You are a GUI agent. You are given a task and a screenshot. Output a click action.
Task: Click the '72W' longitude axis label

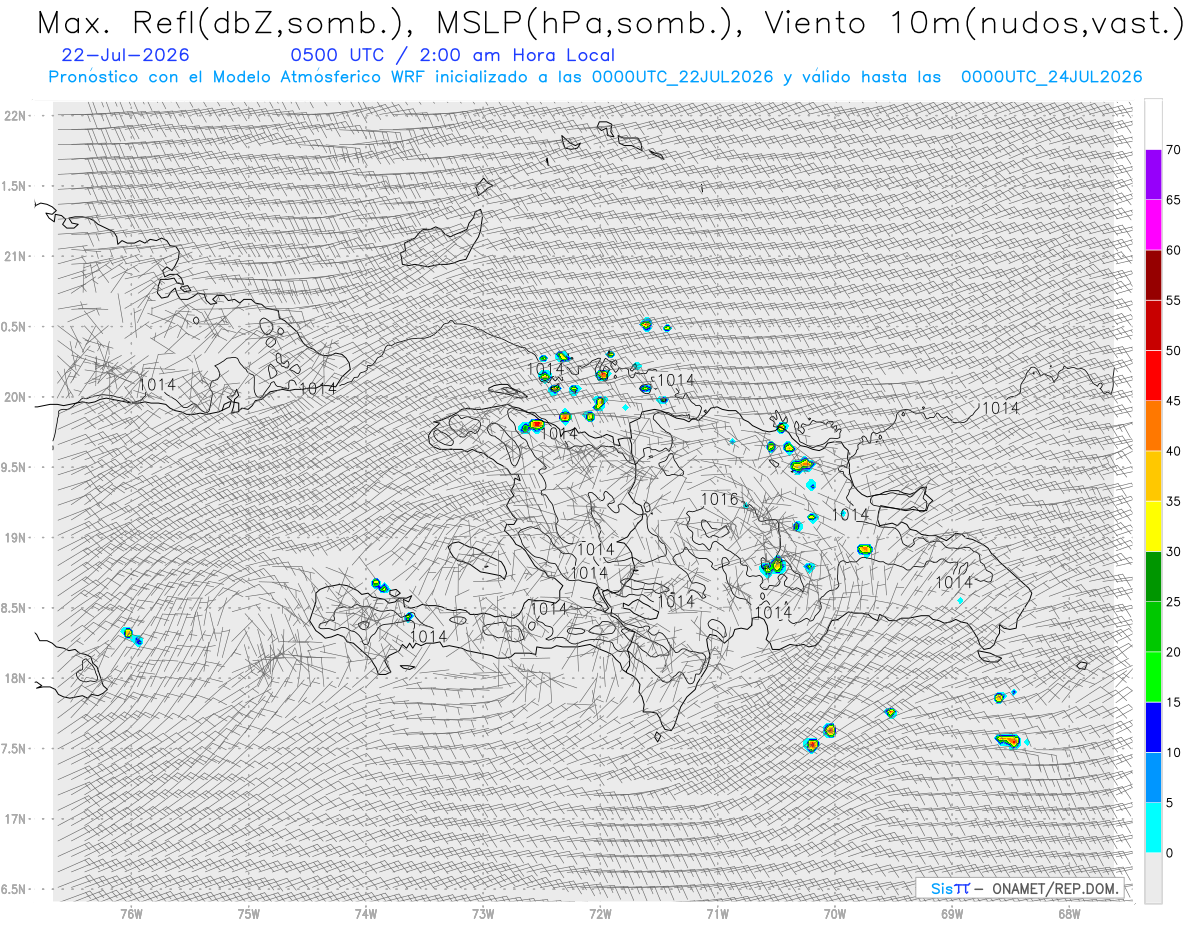600,915
